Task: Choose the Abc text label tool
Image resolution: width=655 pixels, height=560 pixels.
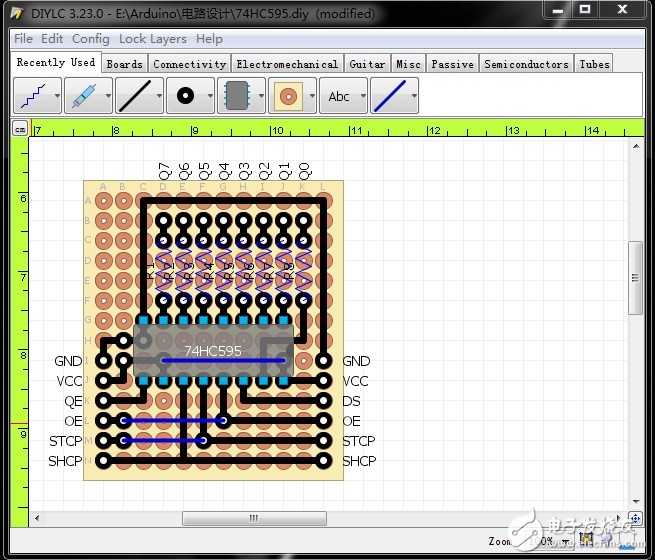Action: point(339,96)
